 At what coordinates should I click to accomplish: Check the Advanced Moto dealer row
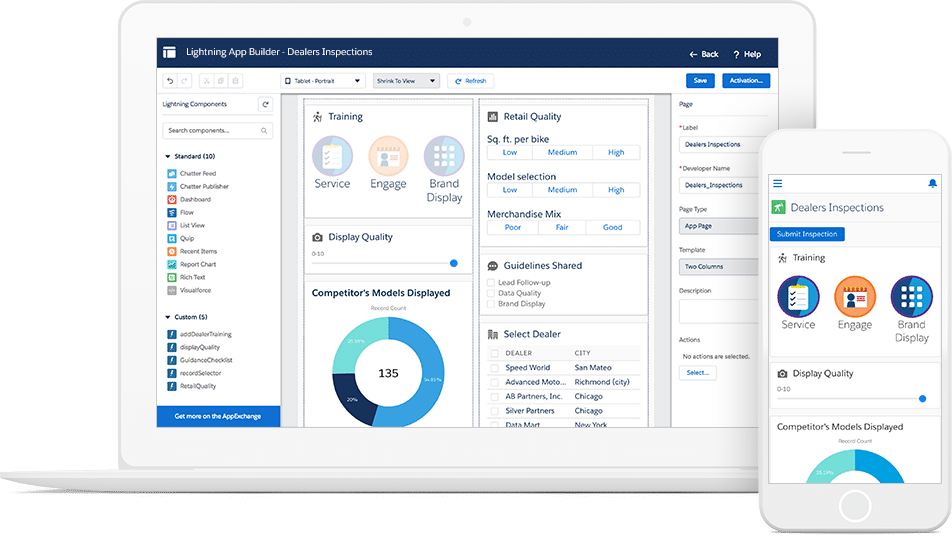[494, 382]
